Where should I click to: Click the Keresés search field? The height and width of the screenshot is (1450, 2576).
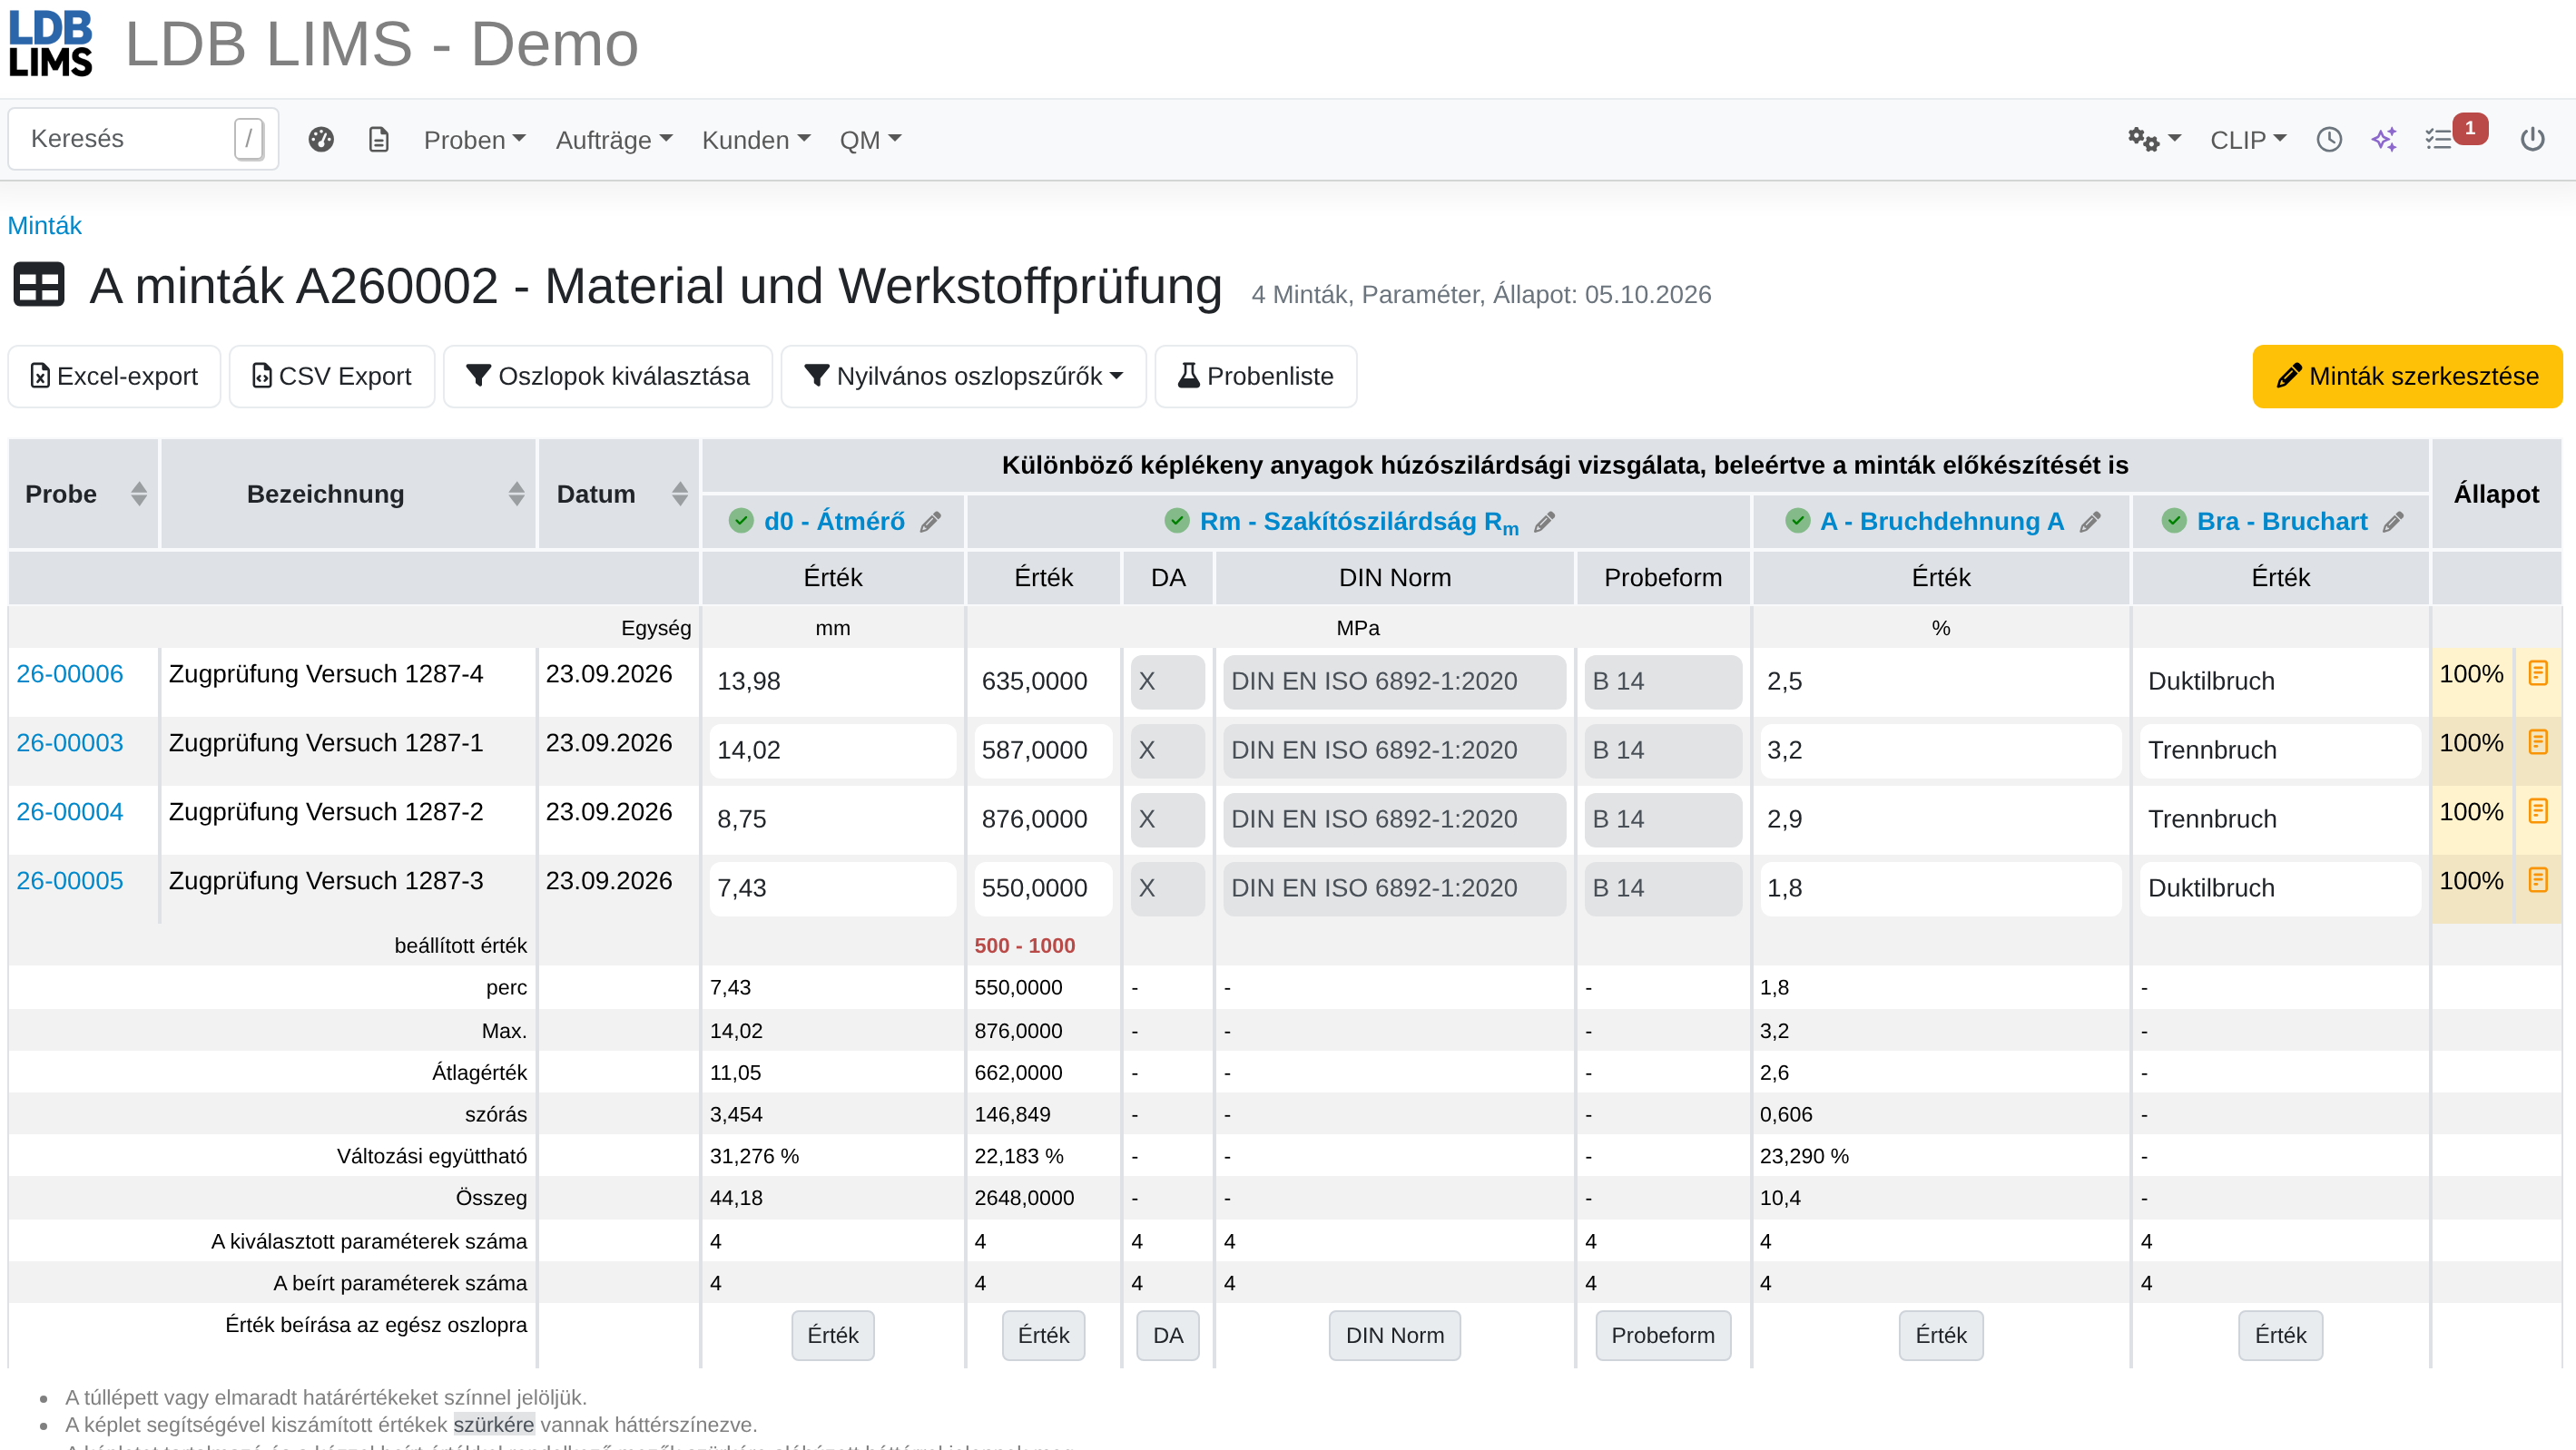(x=143, y=139)
